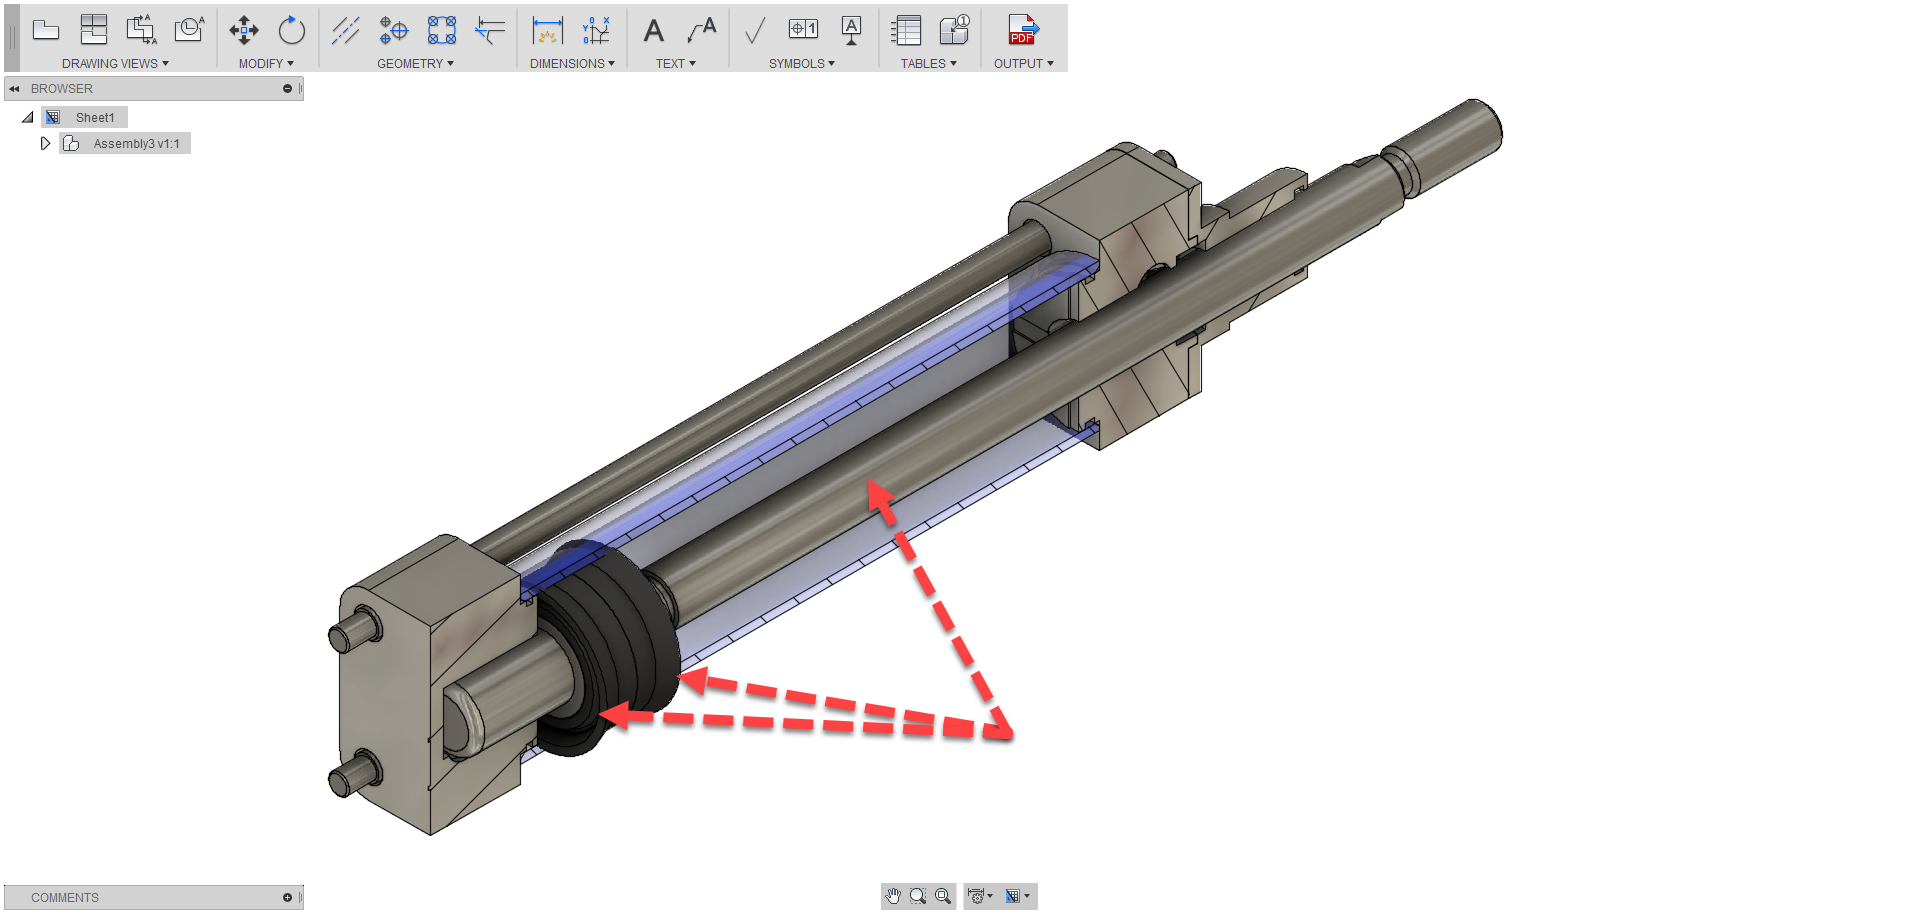Select Sheet1 in the Browser
Viewport: 1920px width, 914px height.
[95, 117]
